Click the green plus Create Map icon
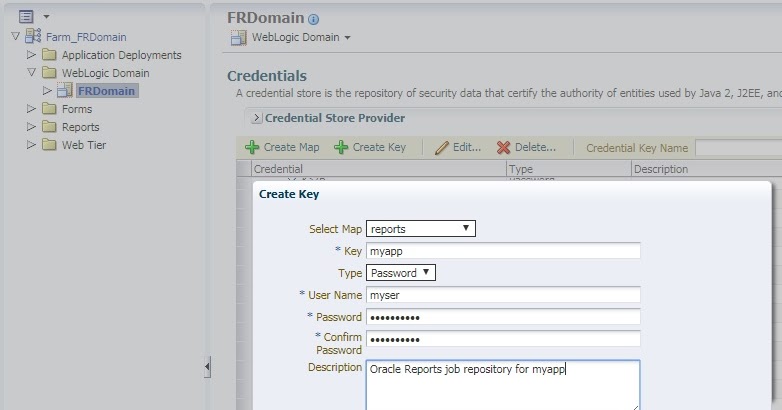782x410 pixels. pyautogui.click(x=252, y=147)
